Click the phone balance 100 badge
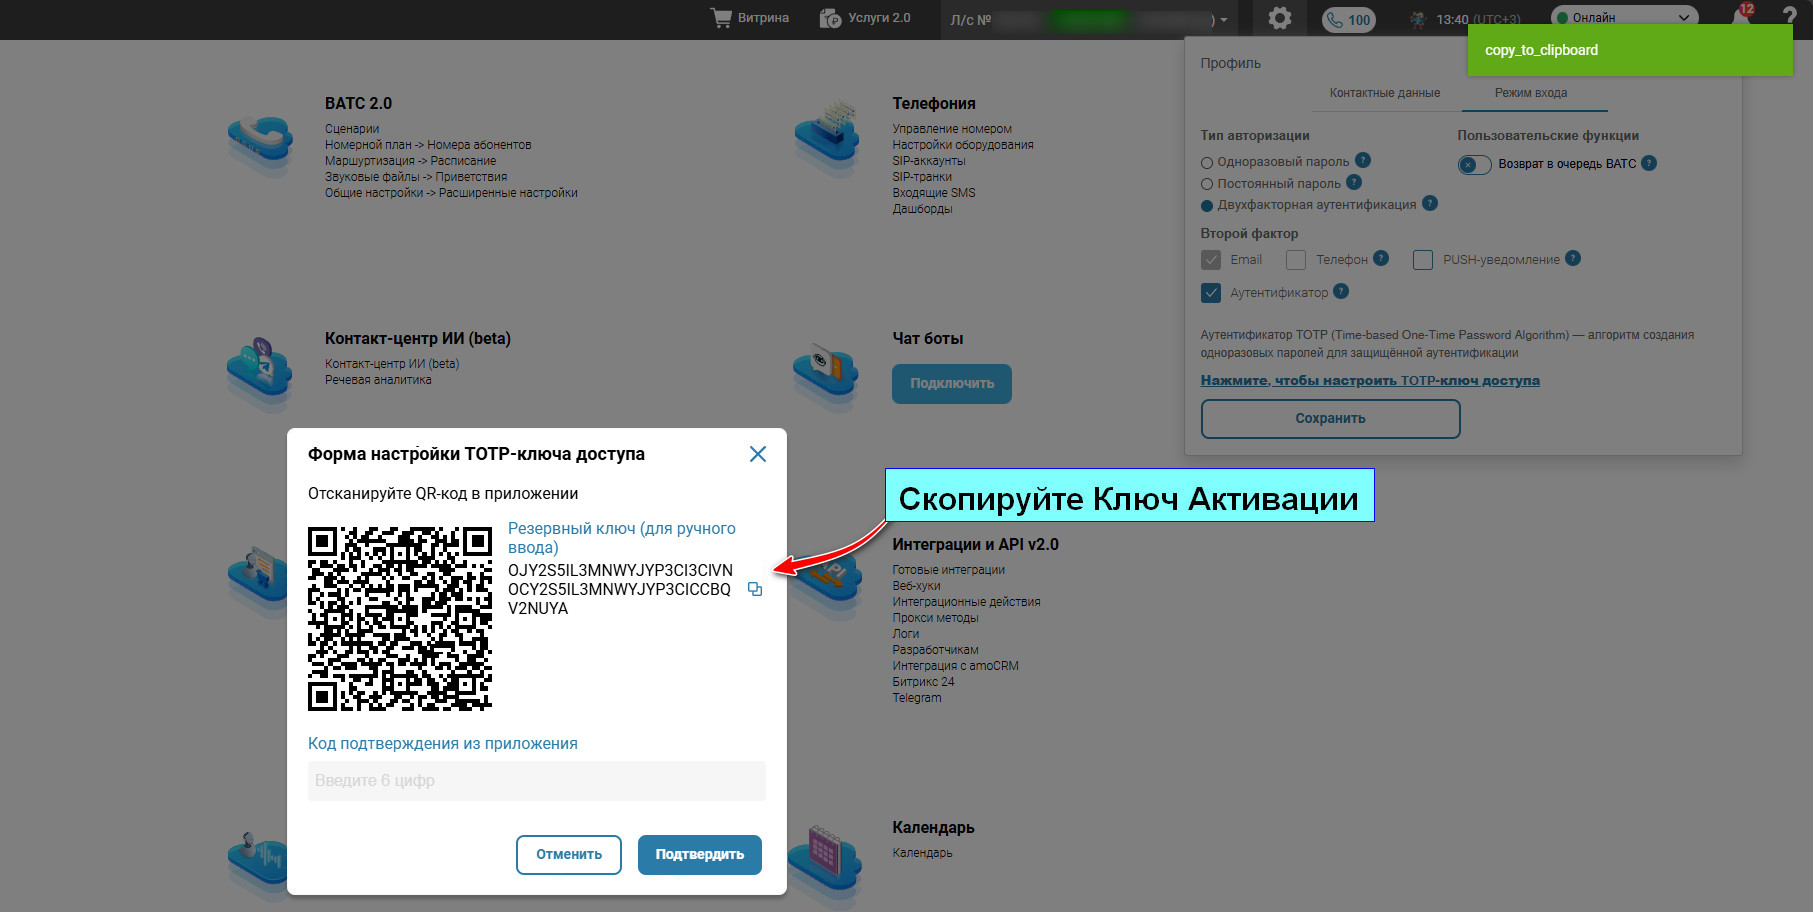Viewport: 1813px width, 912px height. pyautogui.click(x=1348, y=19)
